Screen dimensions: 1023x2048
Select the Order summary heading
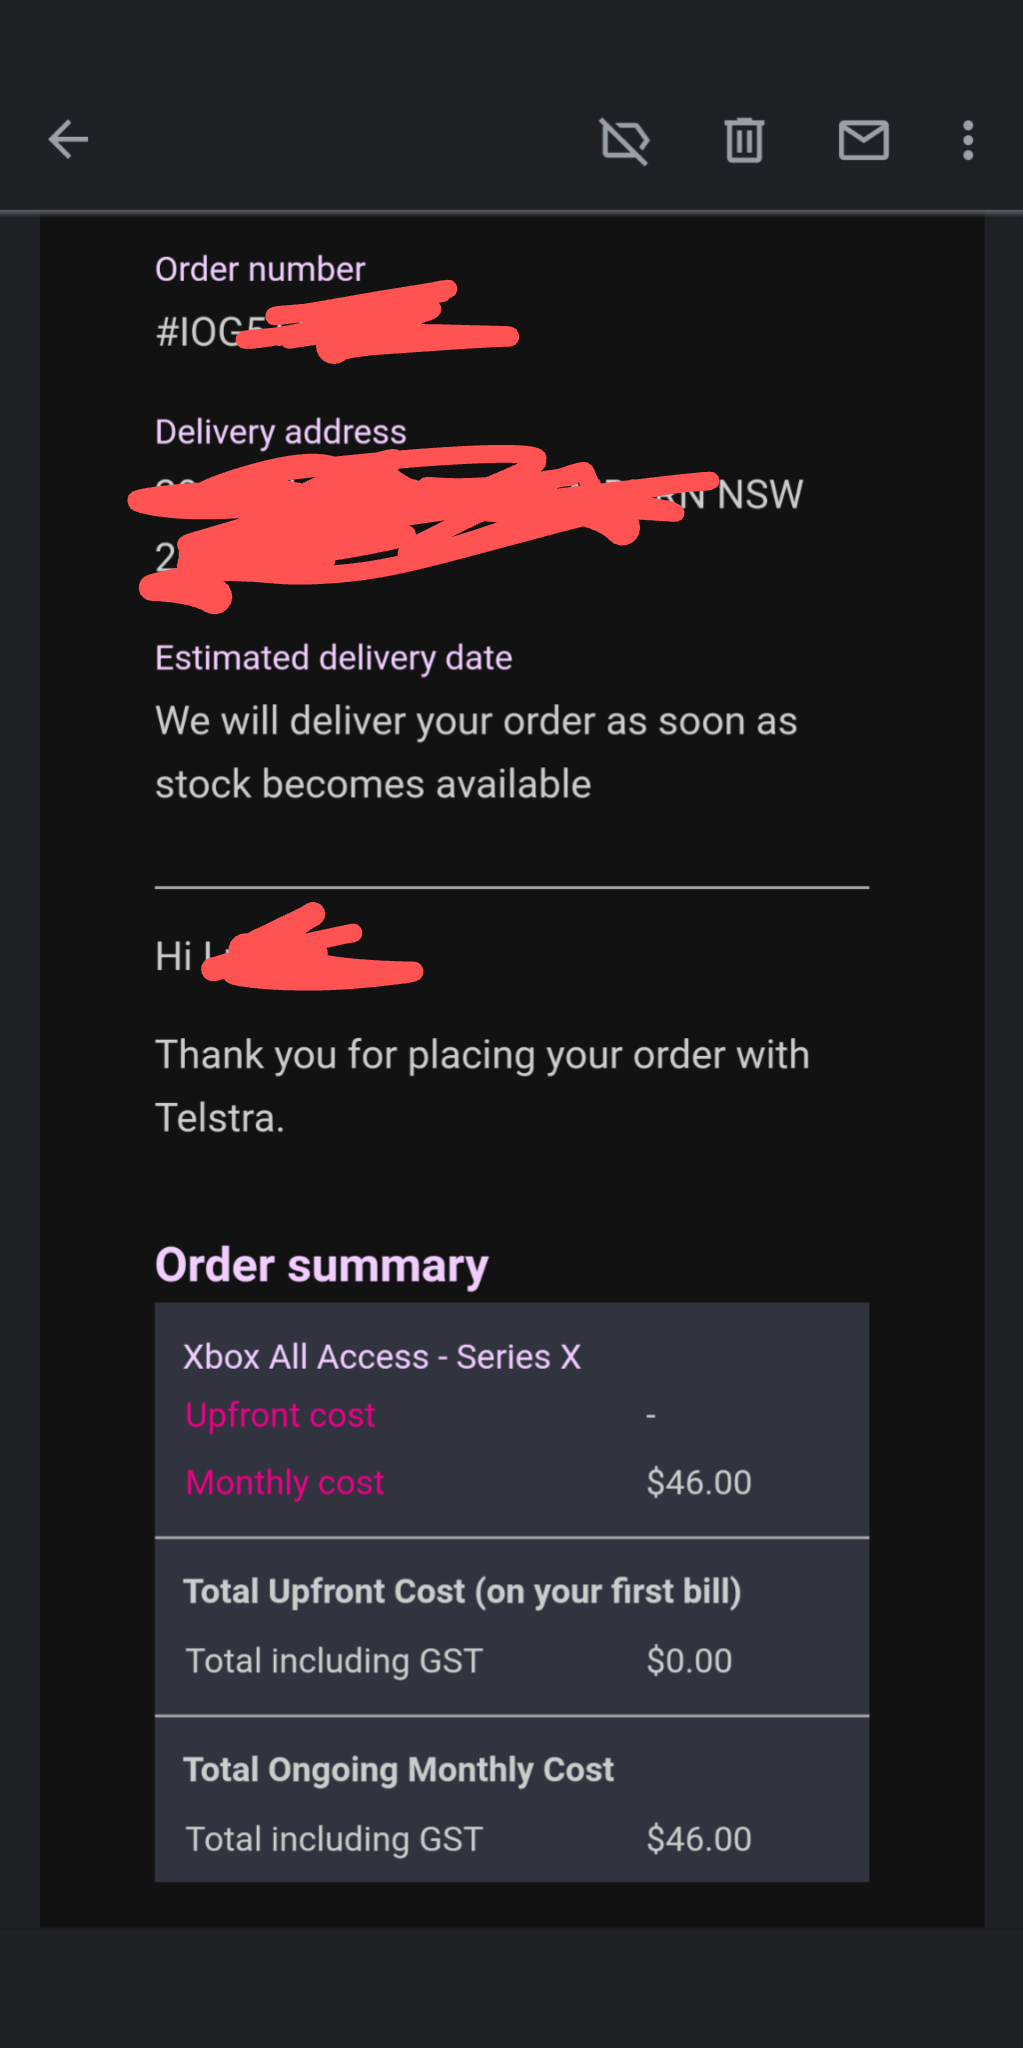(322, 1266)
